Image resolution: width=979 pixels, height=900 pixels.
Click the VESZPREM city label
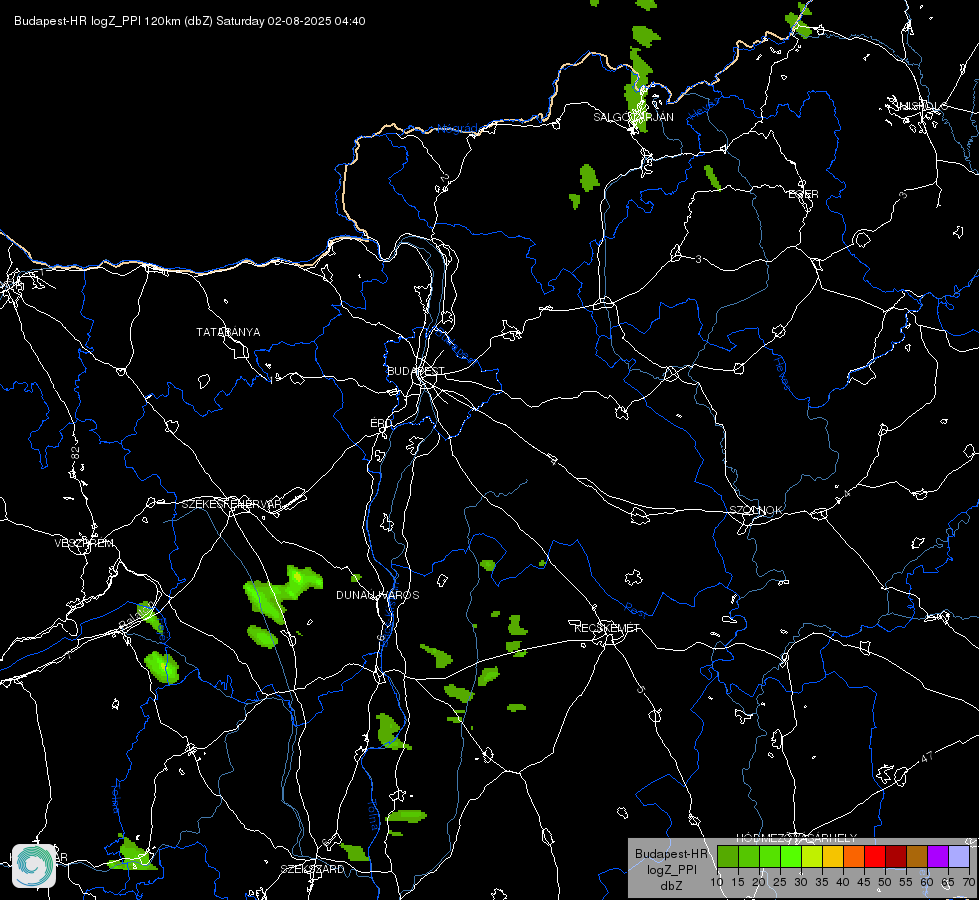(84, 543)
